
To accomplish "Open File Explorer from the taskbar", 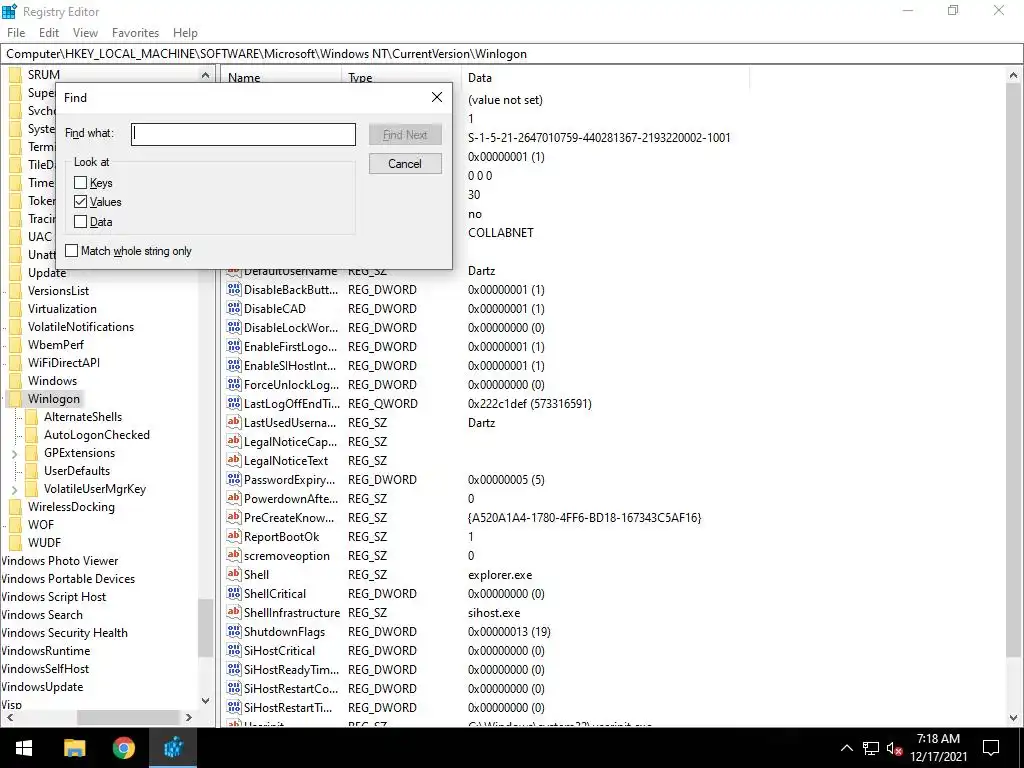I will 74,748.
